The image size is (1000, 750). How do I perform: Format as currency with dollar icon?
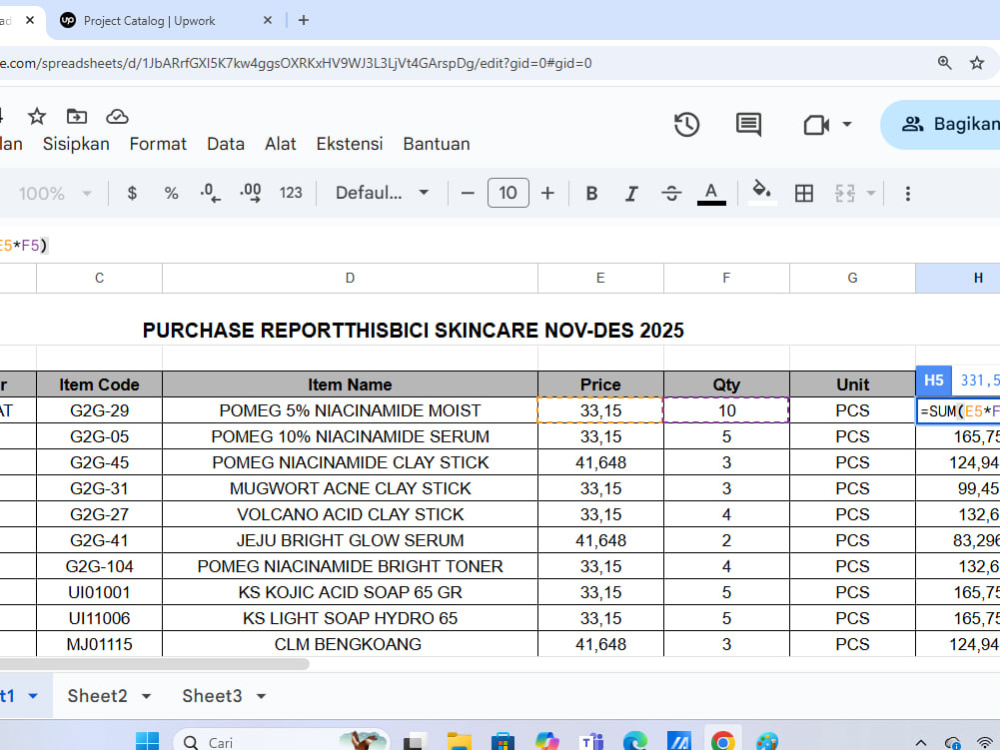click(132, 193)
